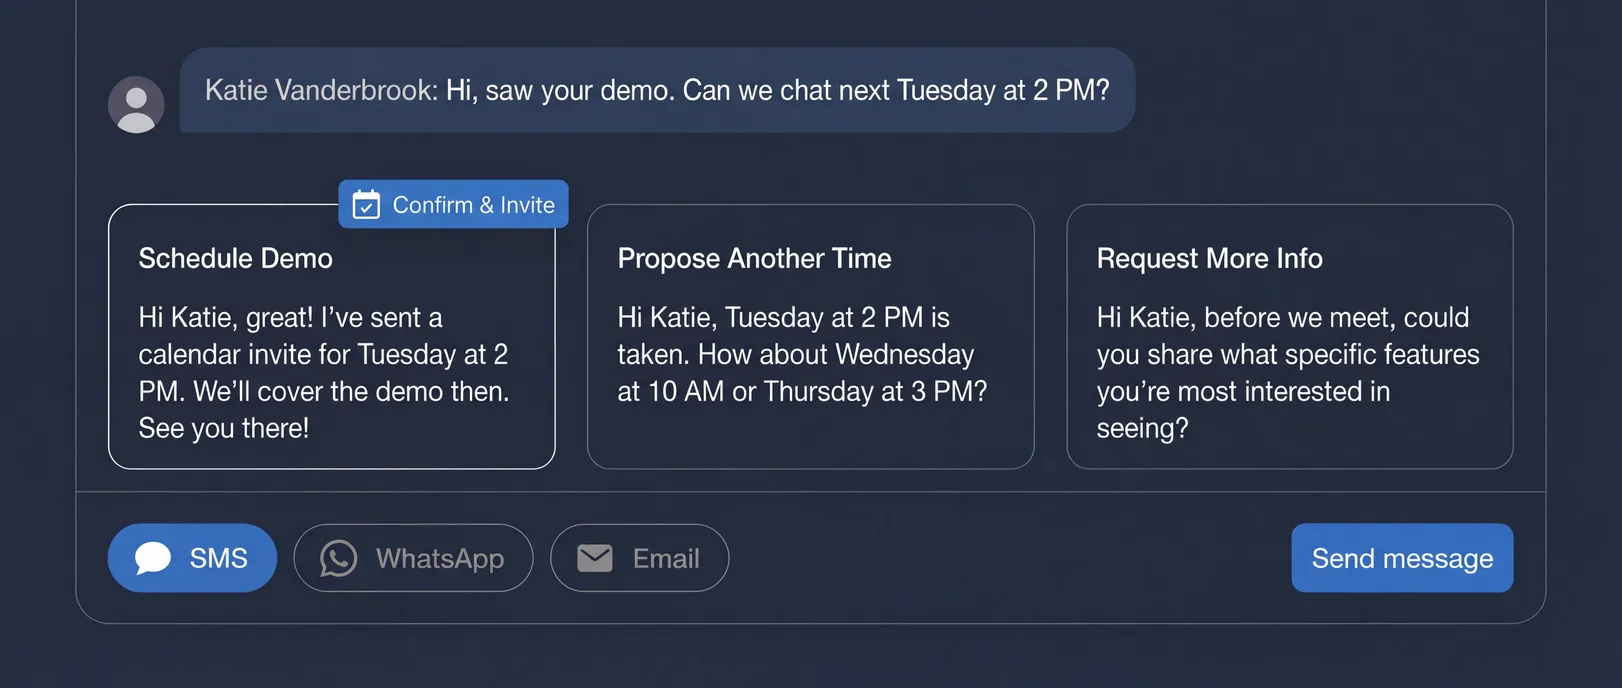Click the WhatsApp logo icon

click(x=338, y=558)
